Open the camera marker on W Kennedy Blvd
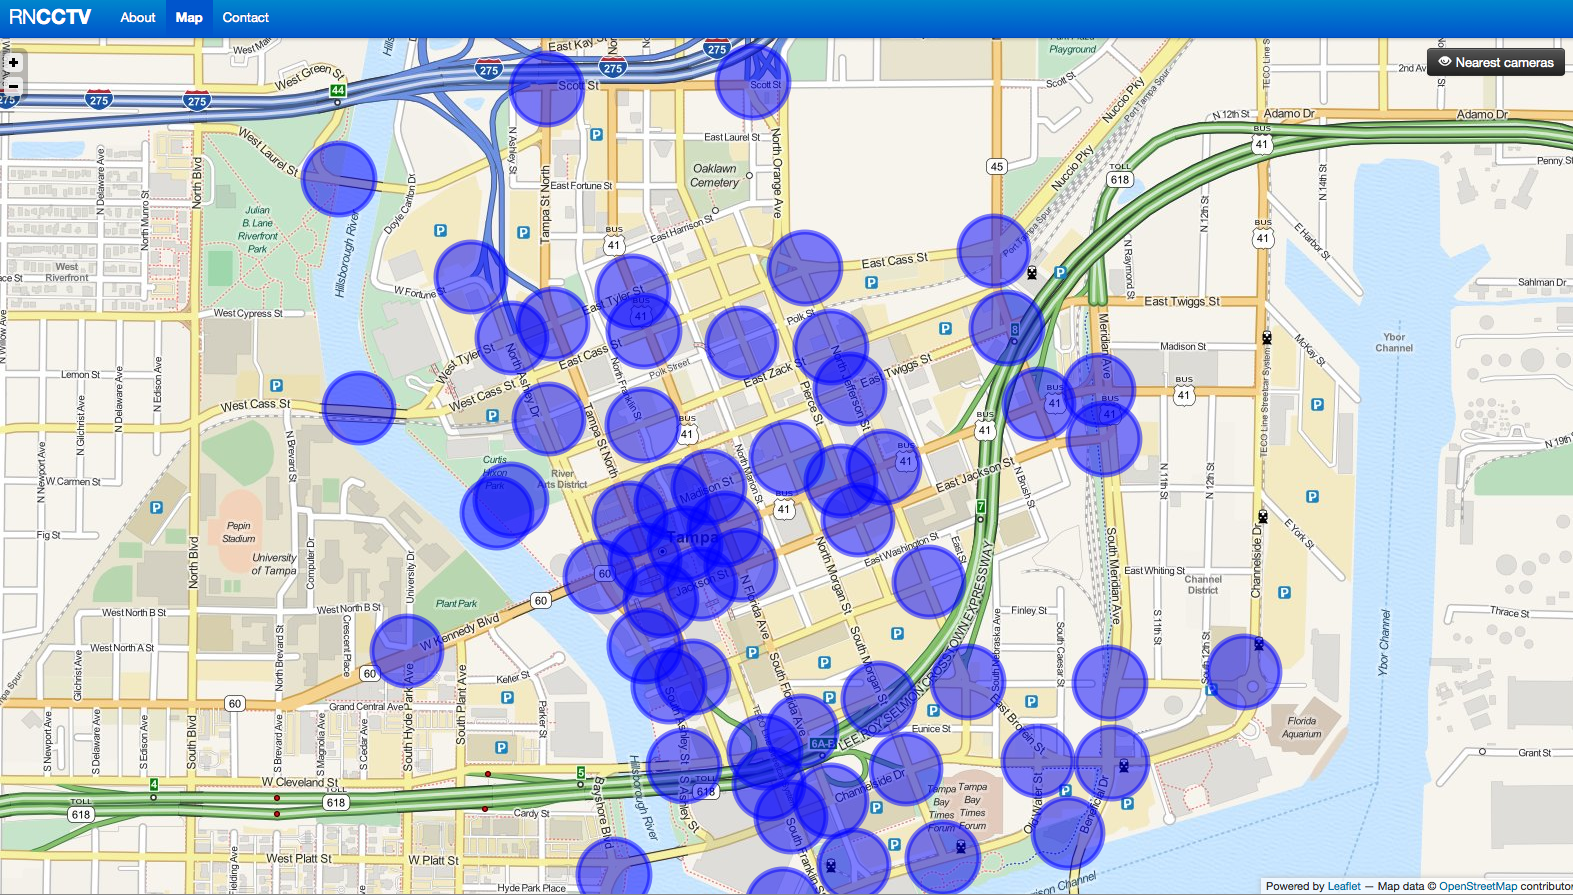Image resolution: width=1573 pixels, height=895 pixels. [407, 651]
